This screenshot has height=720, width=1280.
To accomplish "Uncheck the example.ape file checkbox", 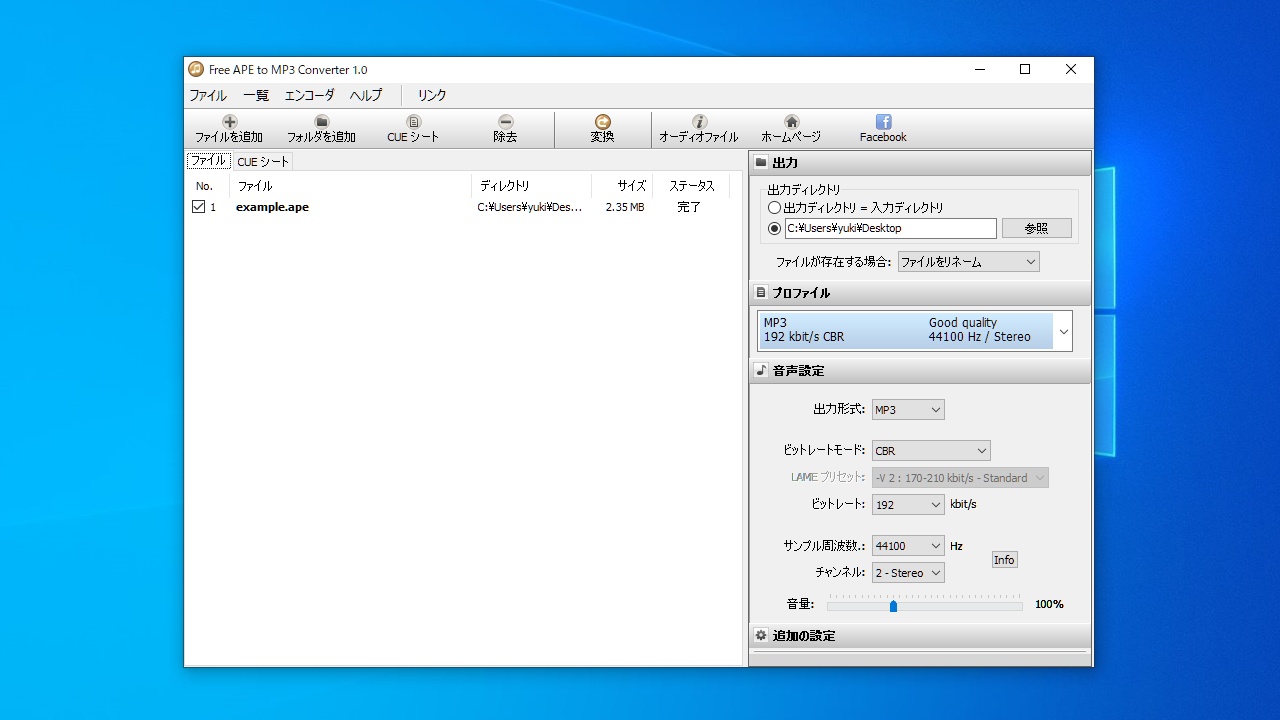I will (198, 207).
